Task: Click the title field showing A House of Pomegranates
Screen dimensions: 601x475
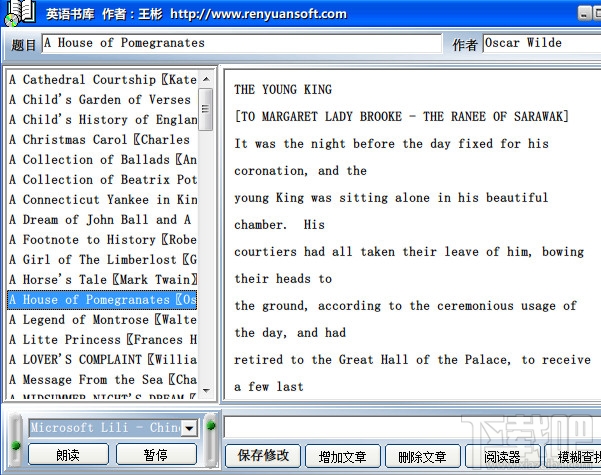Action: click(x=241, y=43)
